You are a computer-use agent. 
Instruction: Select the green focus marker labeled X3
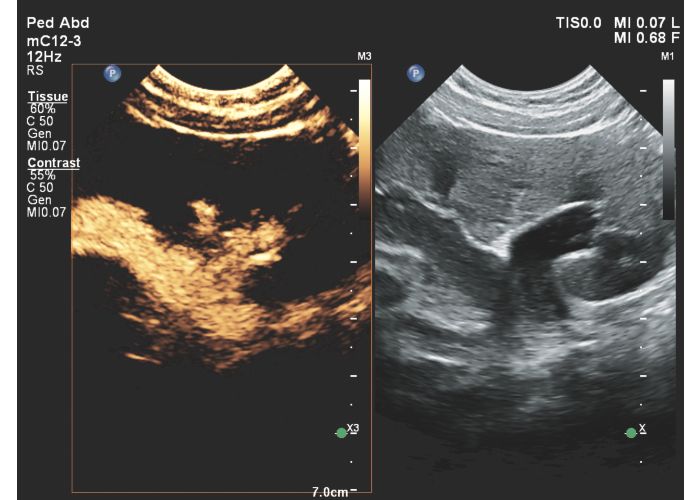point(341,432)
